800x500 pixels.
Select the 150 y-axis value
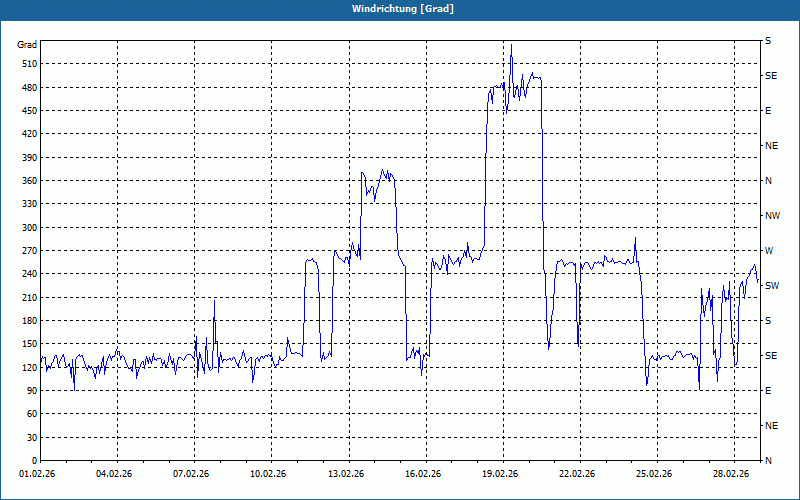click(30, 344)
